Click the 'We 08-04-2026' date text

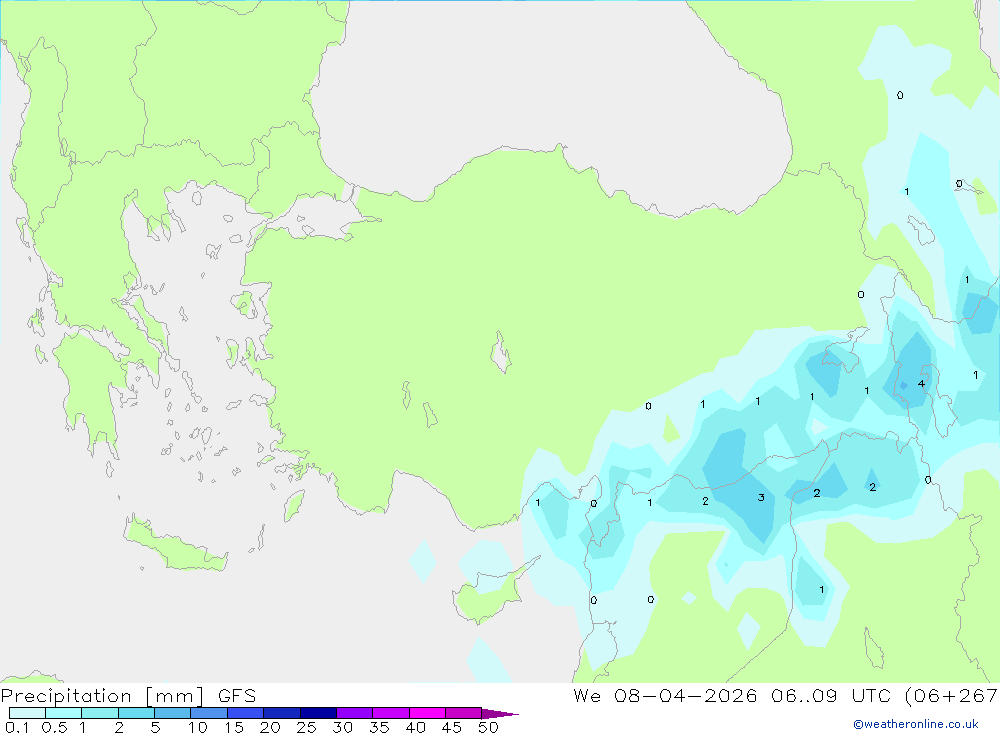(665, 696)
